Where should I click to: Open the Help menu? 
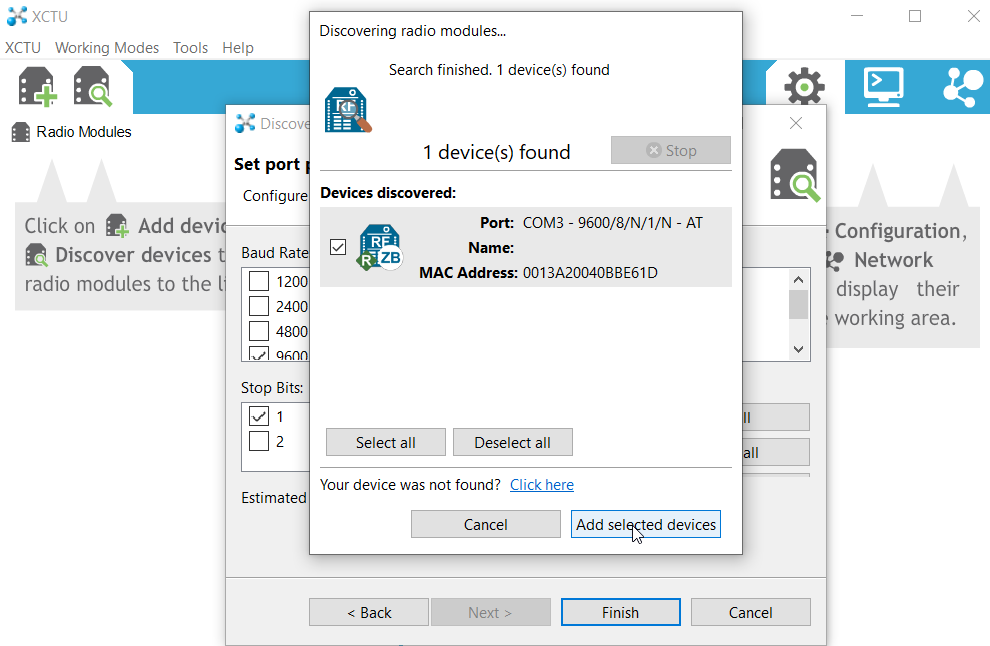tap(237, 47)
